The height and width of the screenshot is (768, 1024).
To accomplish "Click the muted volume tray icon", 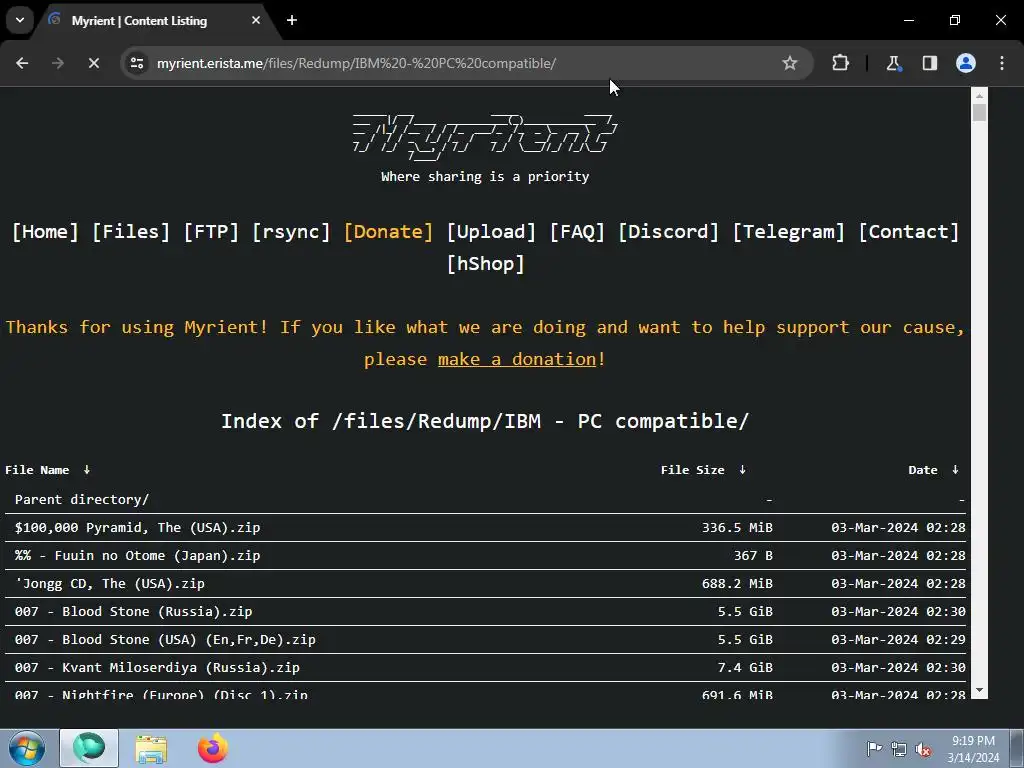I will pyautogui.click(x=923, y=749).
